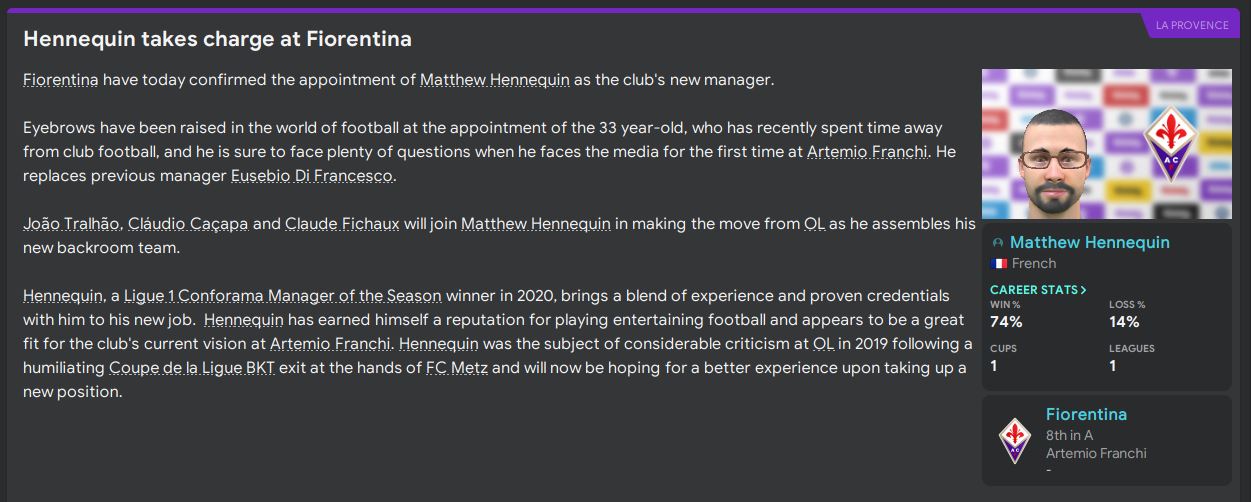Click the Artemio Franchi stadium text in the club panel
The height and width of the screenshot is (502, 1251).
[1096, 453]
